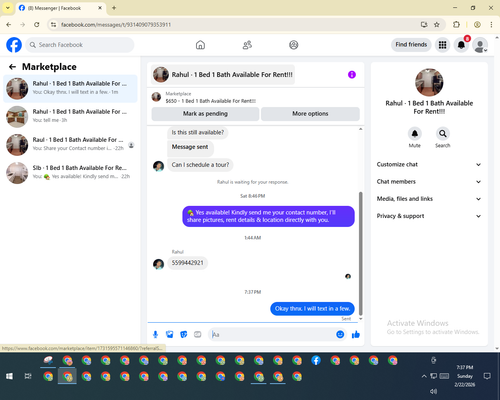The height and width of the screenshot is (400, 500).
Task: Send a thumbs up like
Action: (356, 334)
